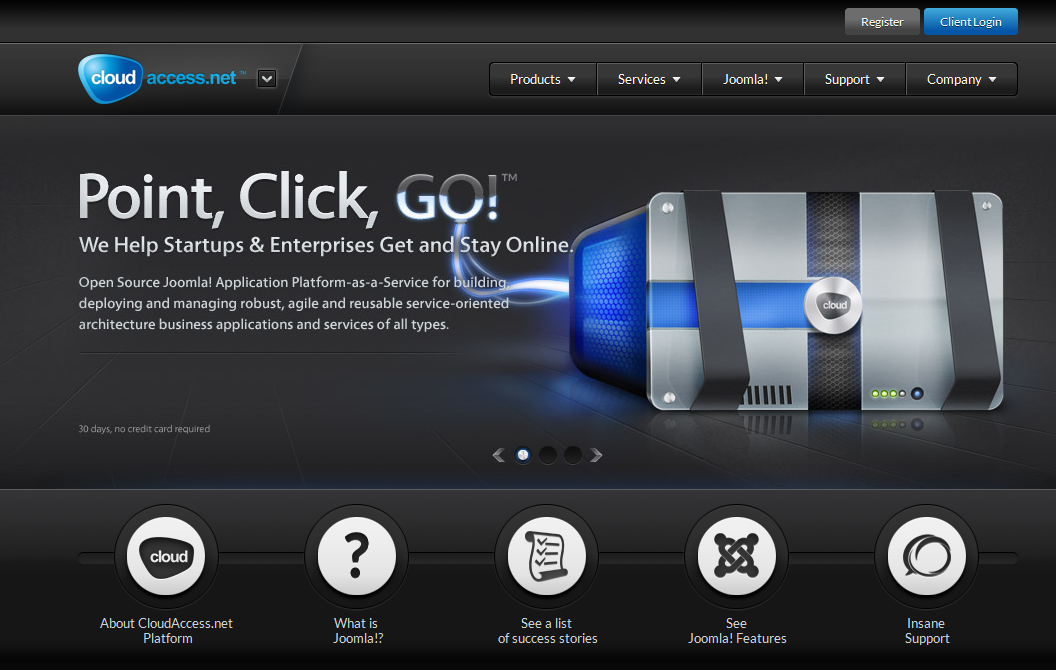
Task: Click the cloud platform round icon
Action: tap(166, 556)
